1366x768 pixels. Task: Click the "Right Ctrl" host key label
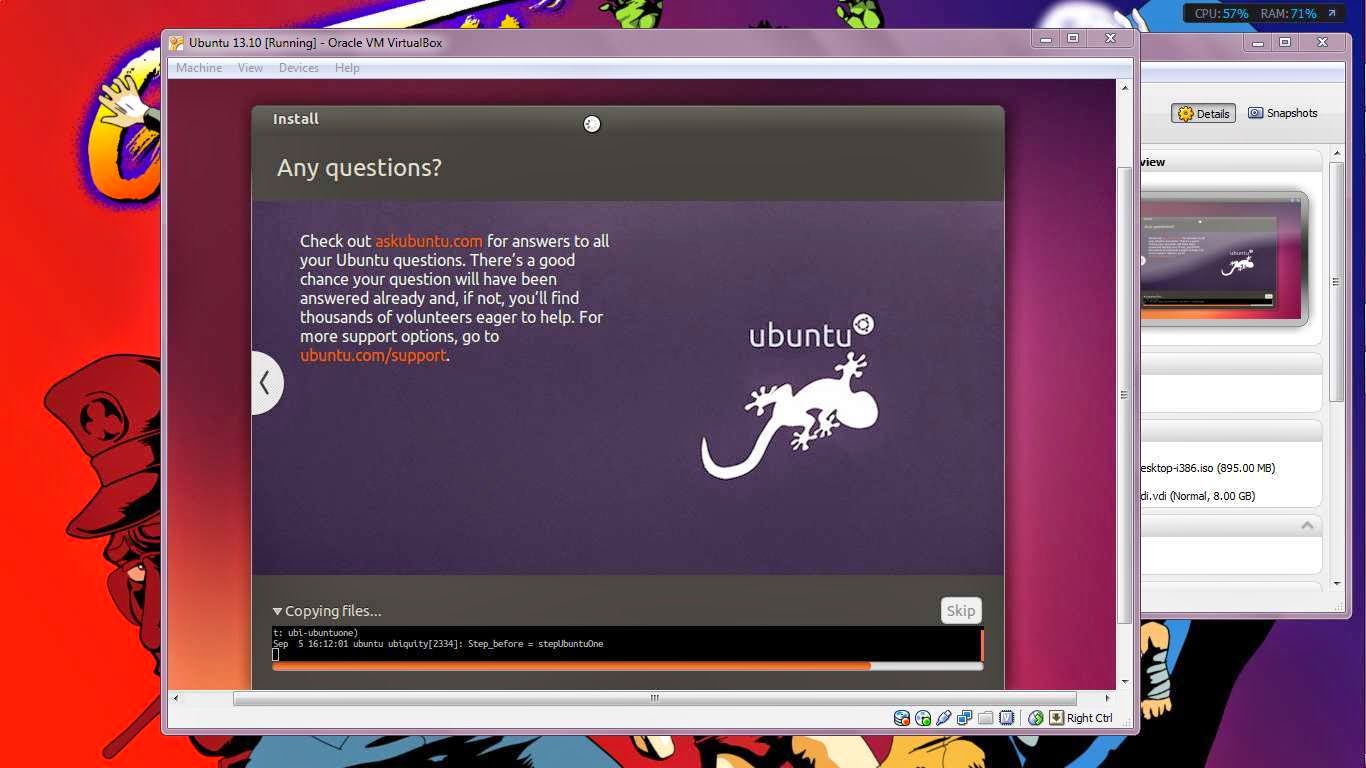[1089, 718]
